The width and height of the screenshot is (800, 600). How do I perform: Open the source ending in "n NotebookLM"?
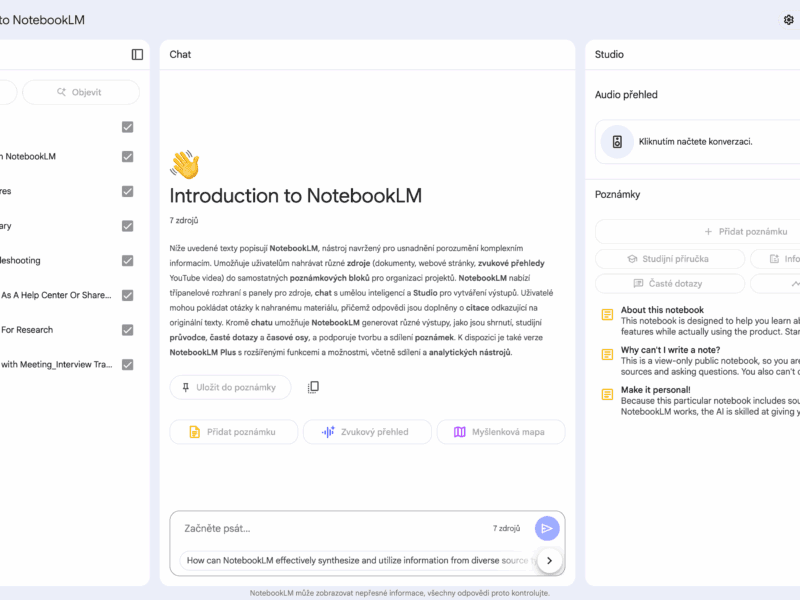[x=28, y=157]
